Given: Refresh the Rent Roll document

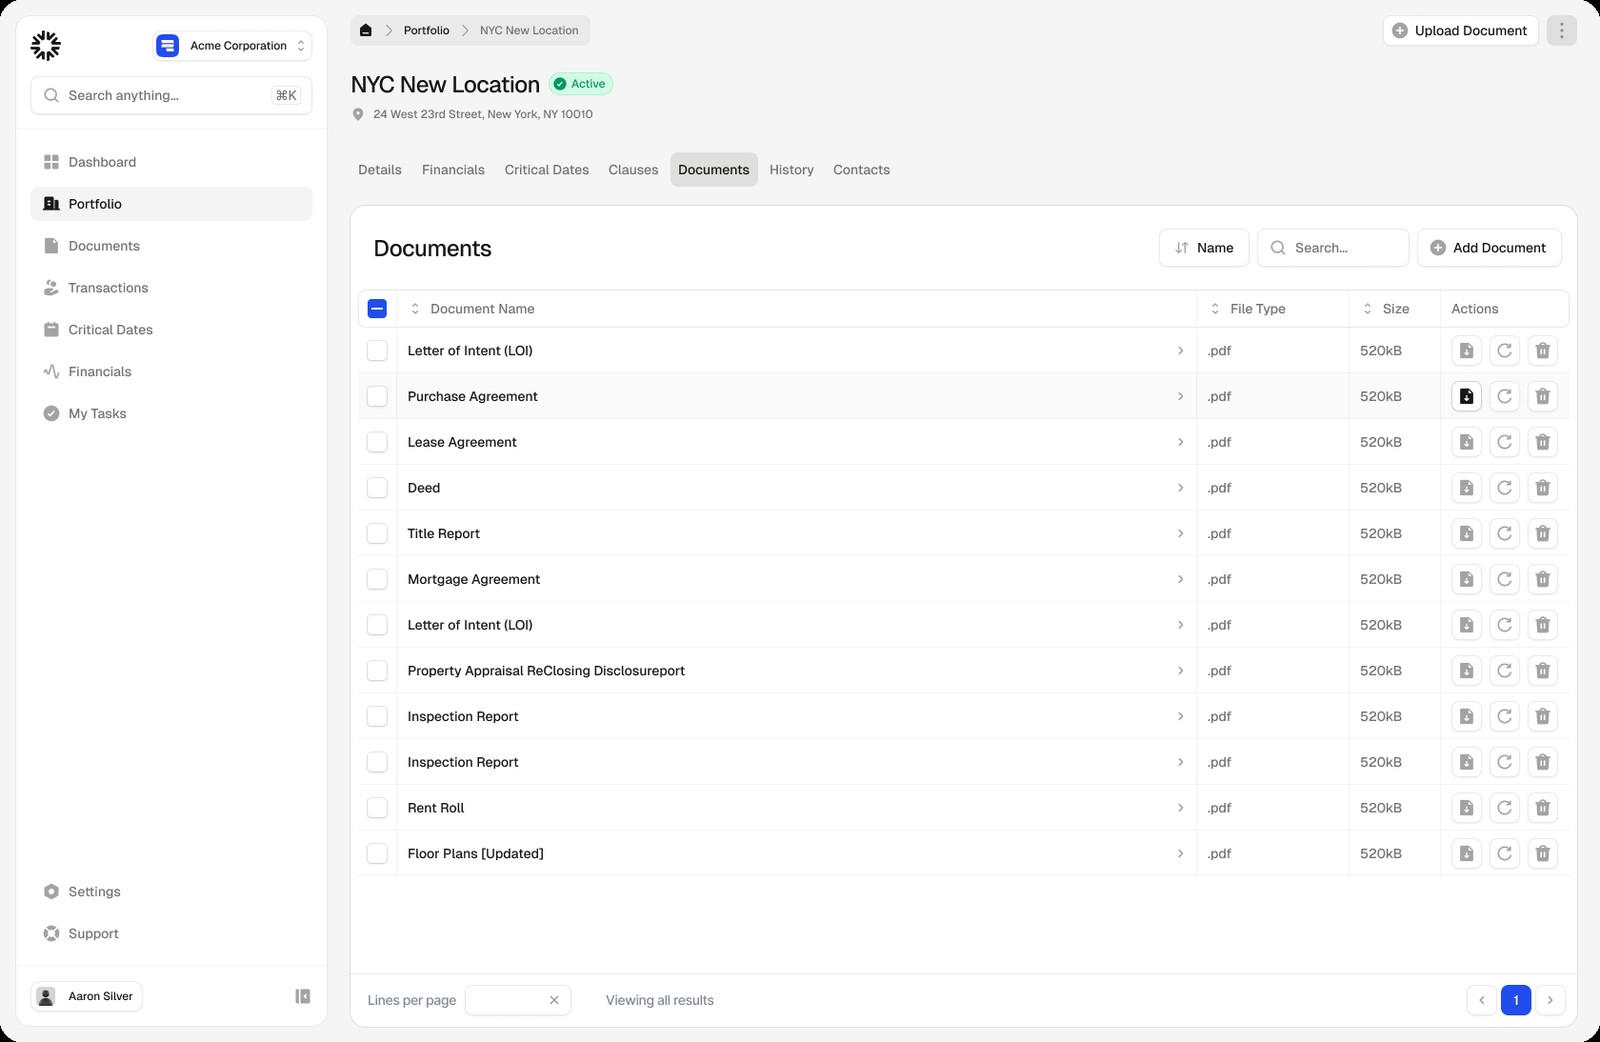Looking at the screenshot, I should [x=1504, y=808].
